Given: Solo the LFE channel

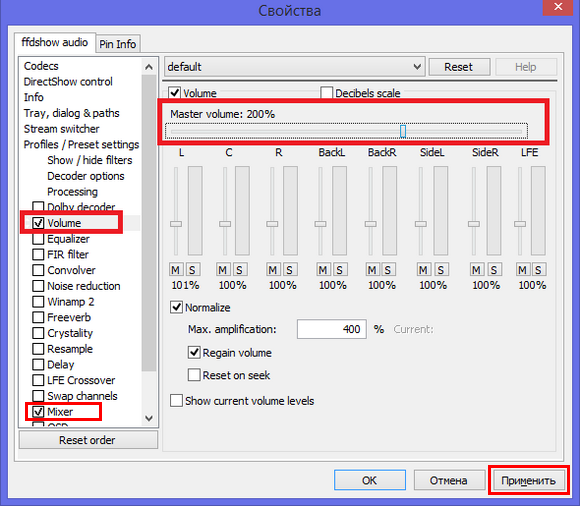Looking at the screenshot, I should click(538, 270).
